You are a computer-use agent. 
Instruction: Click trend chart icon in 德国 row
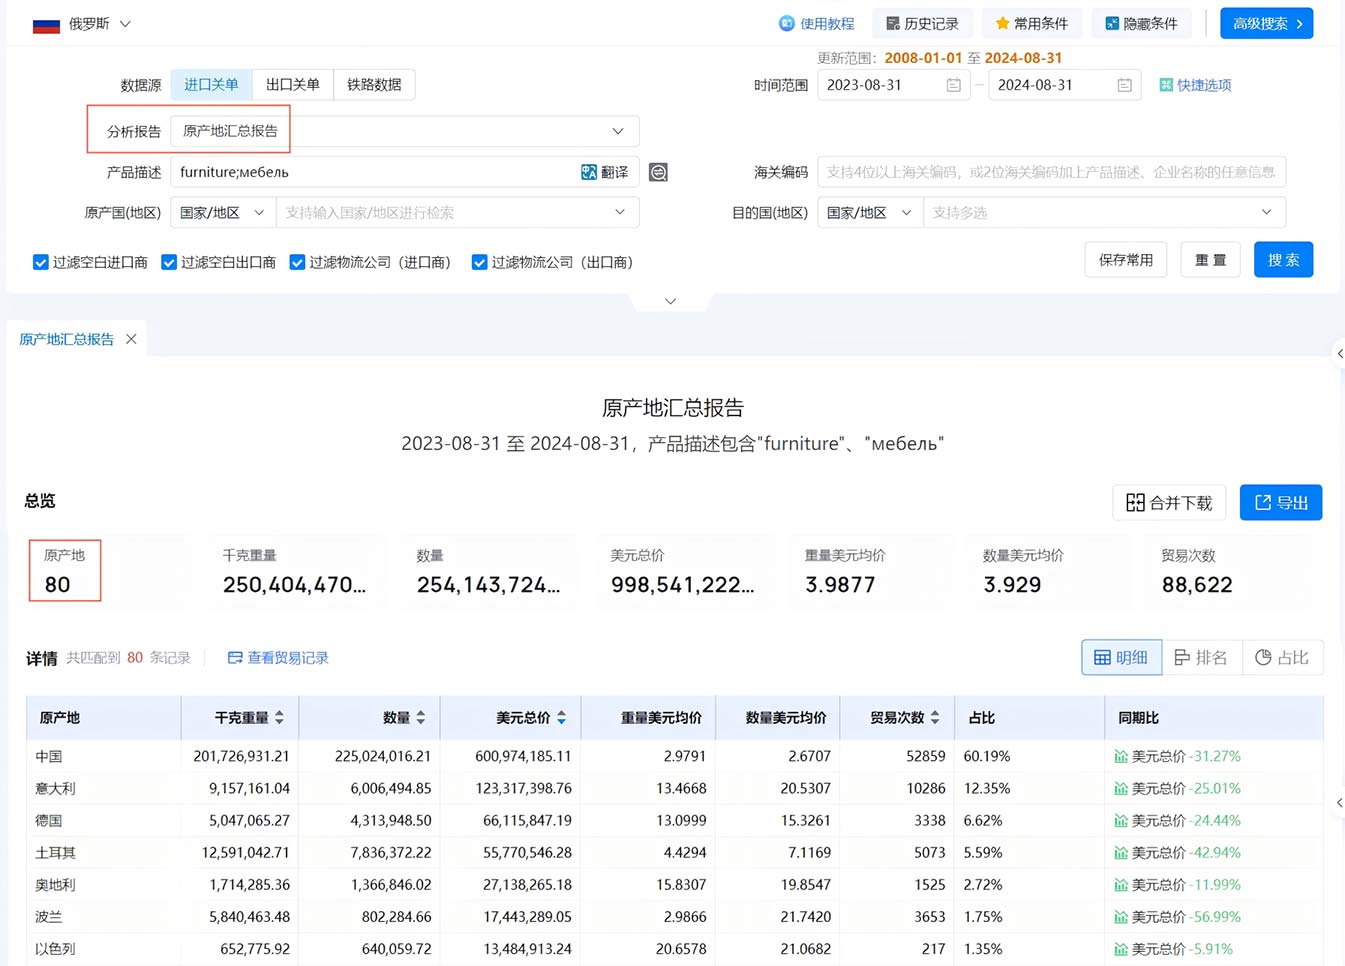click(x=1121, y=821)
